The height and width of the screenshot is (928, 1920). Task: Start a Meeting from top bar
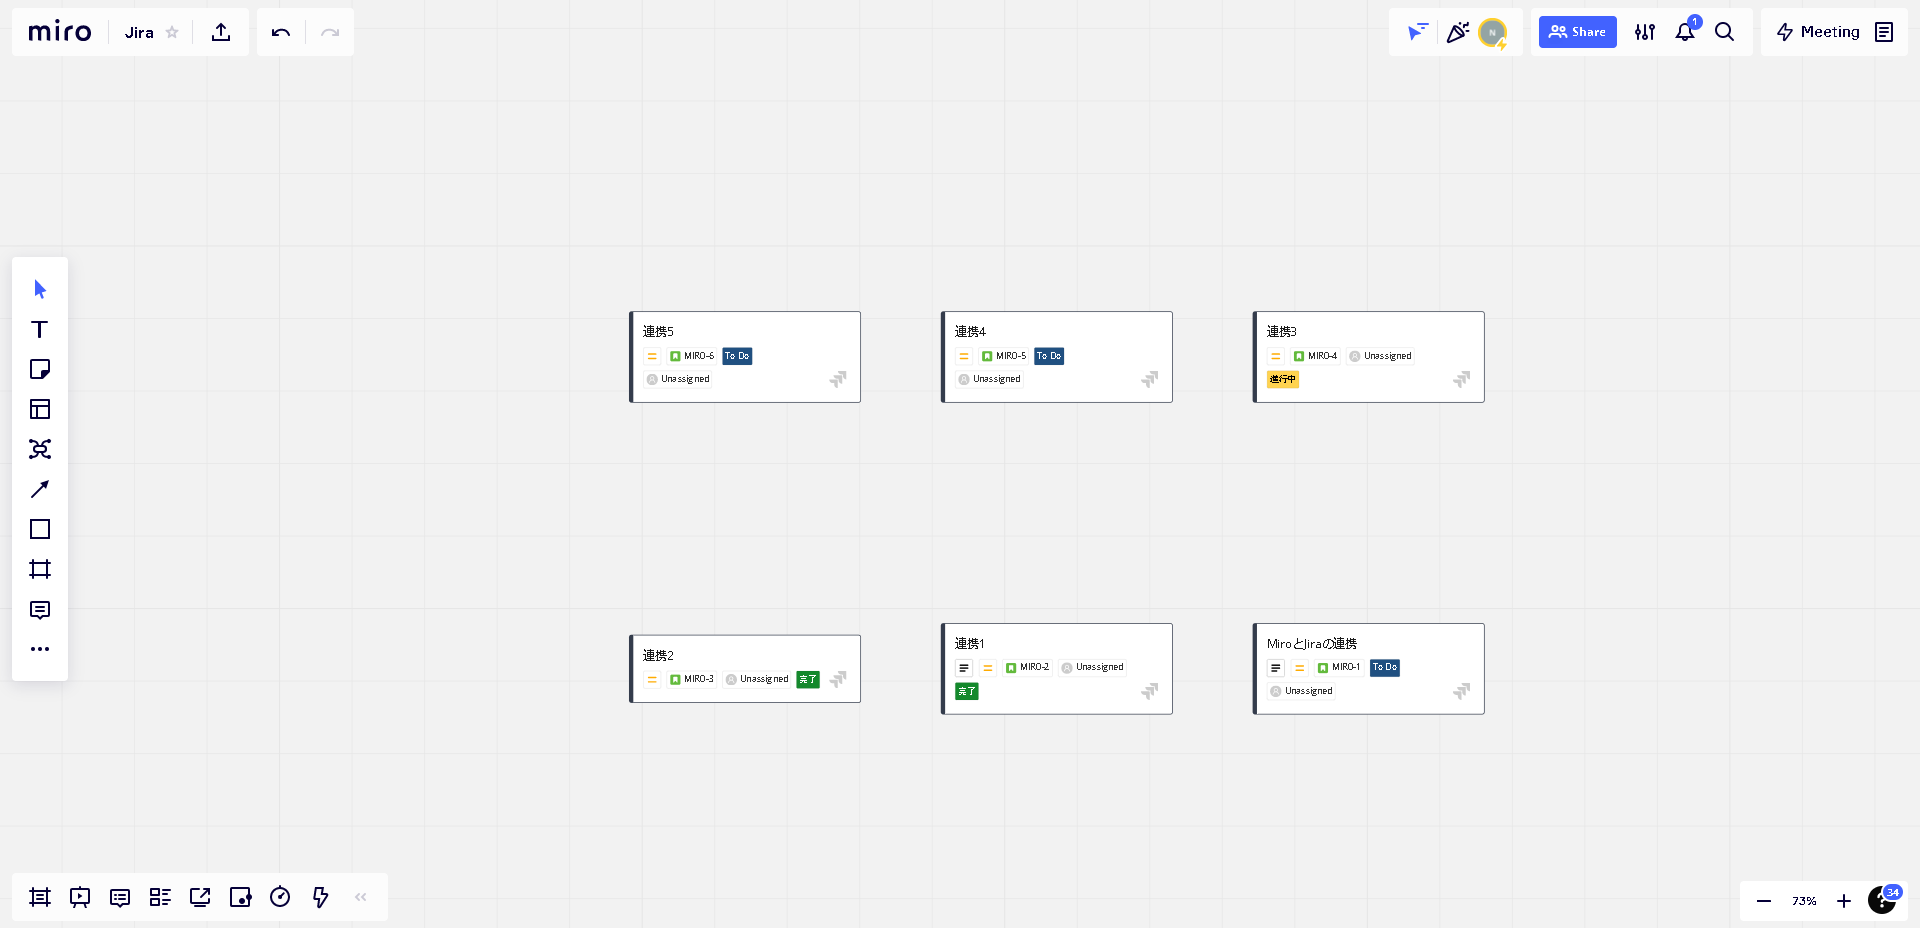[1818, 32]
